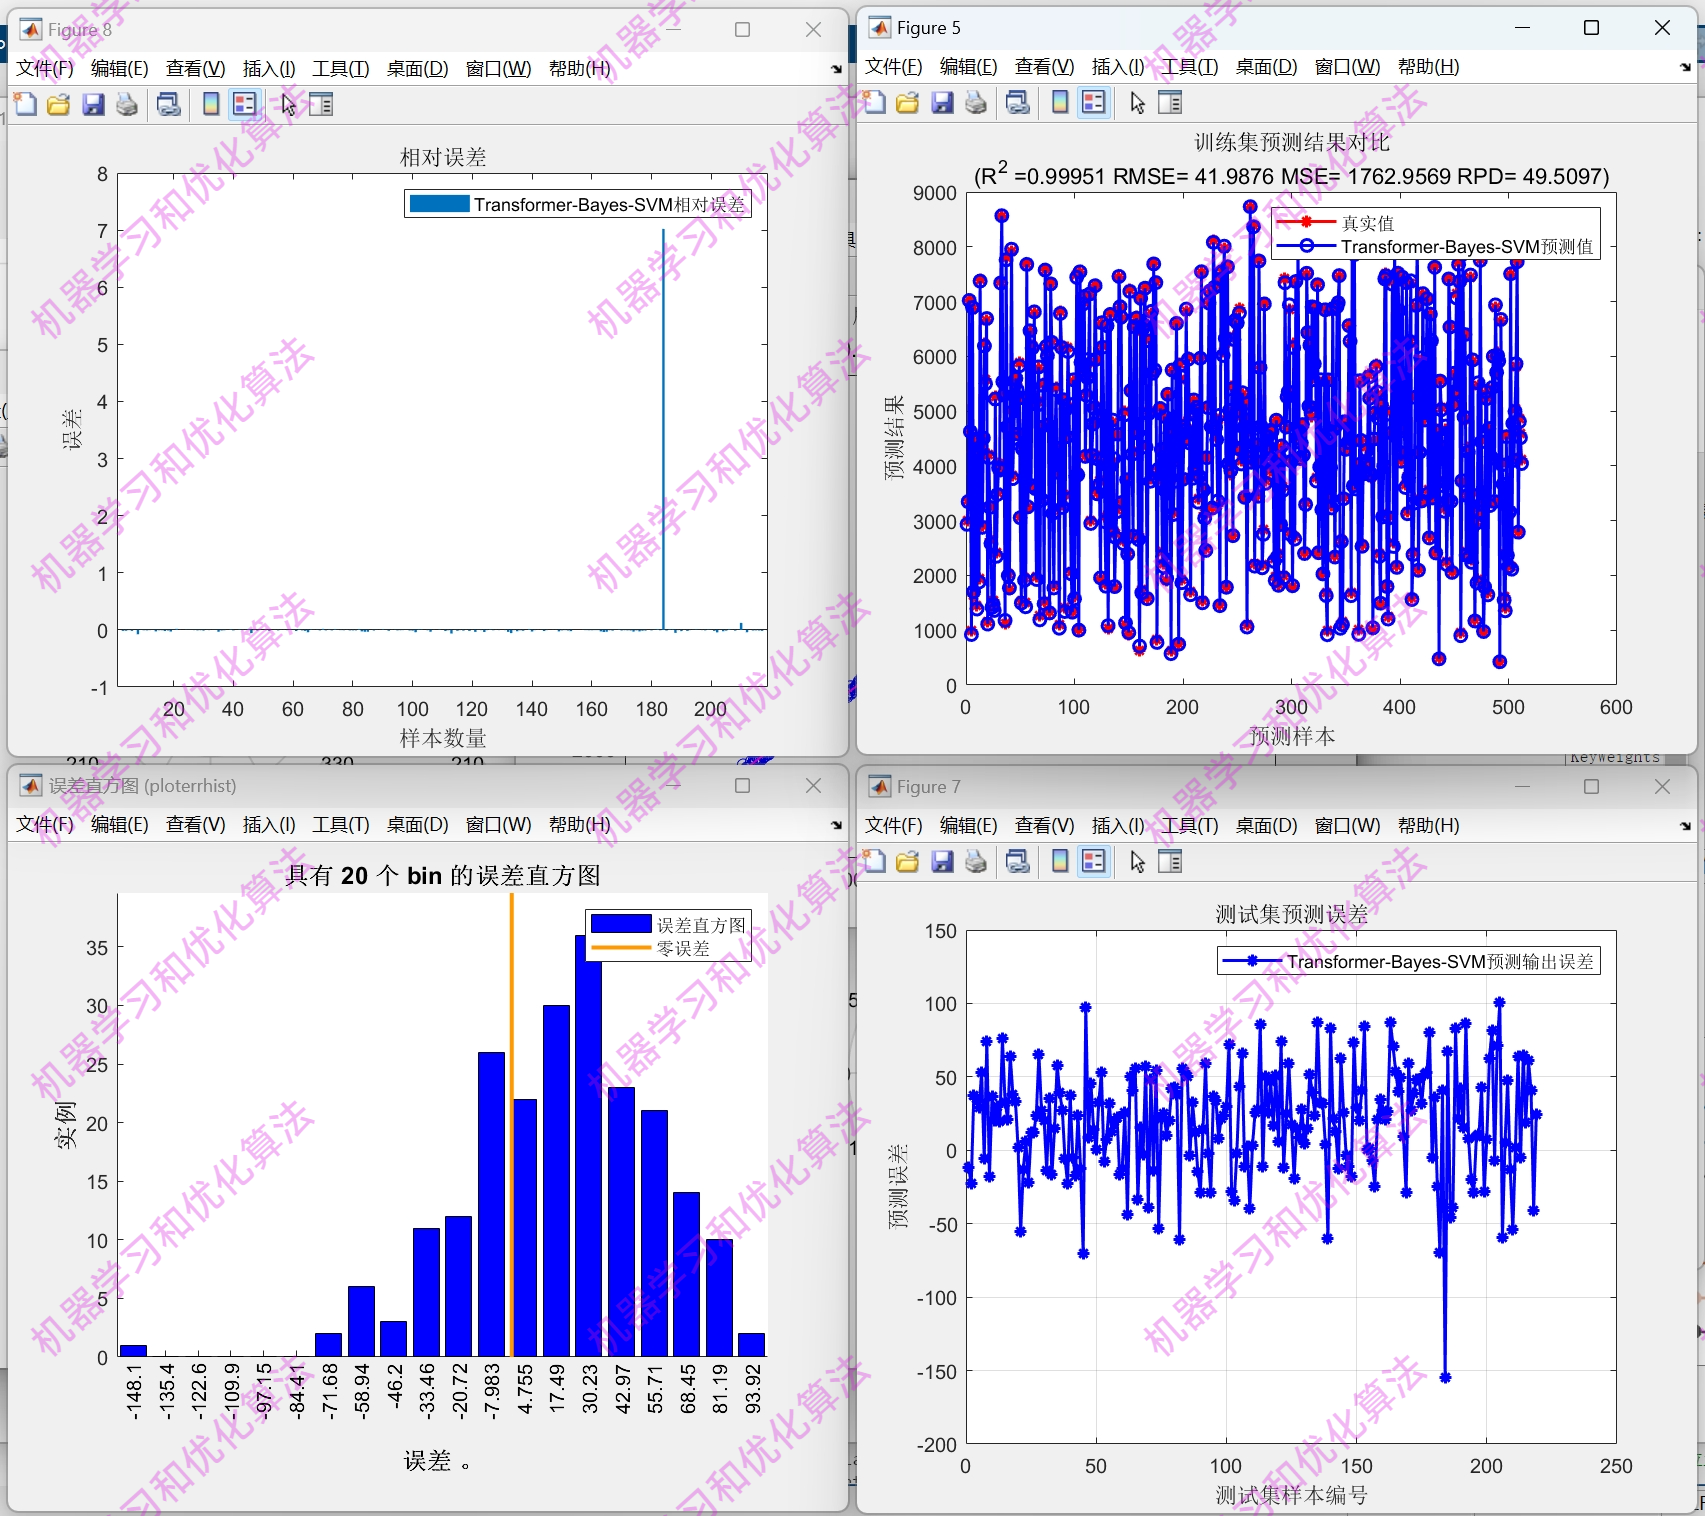Insert a colorbar into the ploterrhist figure
The height and width of the screenshot is (1516, 1705).
click(267, 825)
